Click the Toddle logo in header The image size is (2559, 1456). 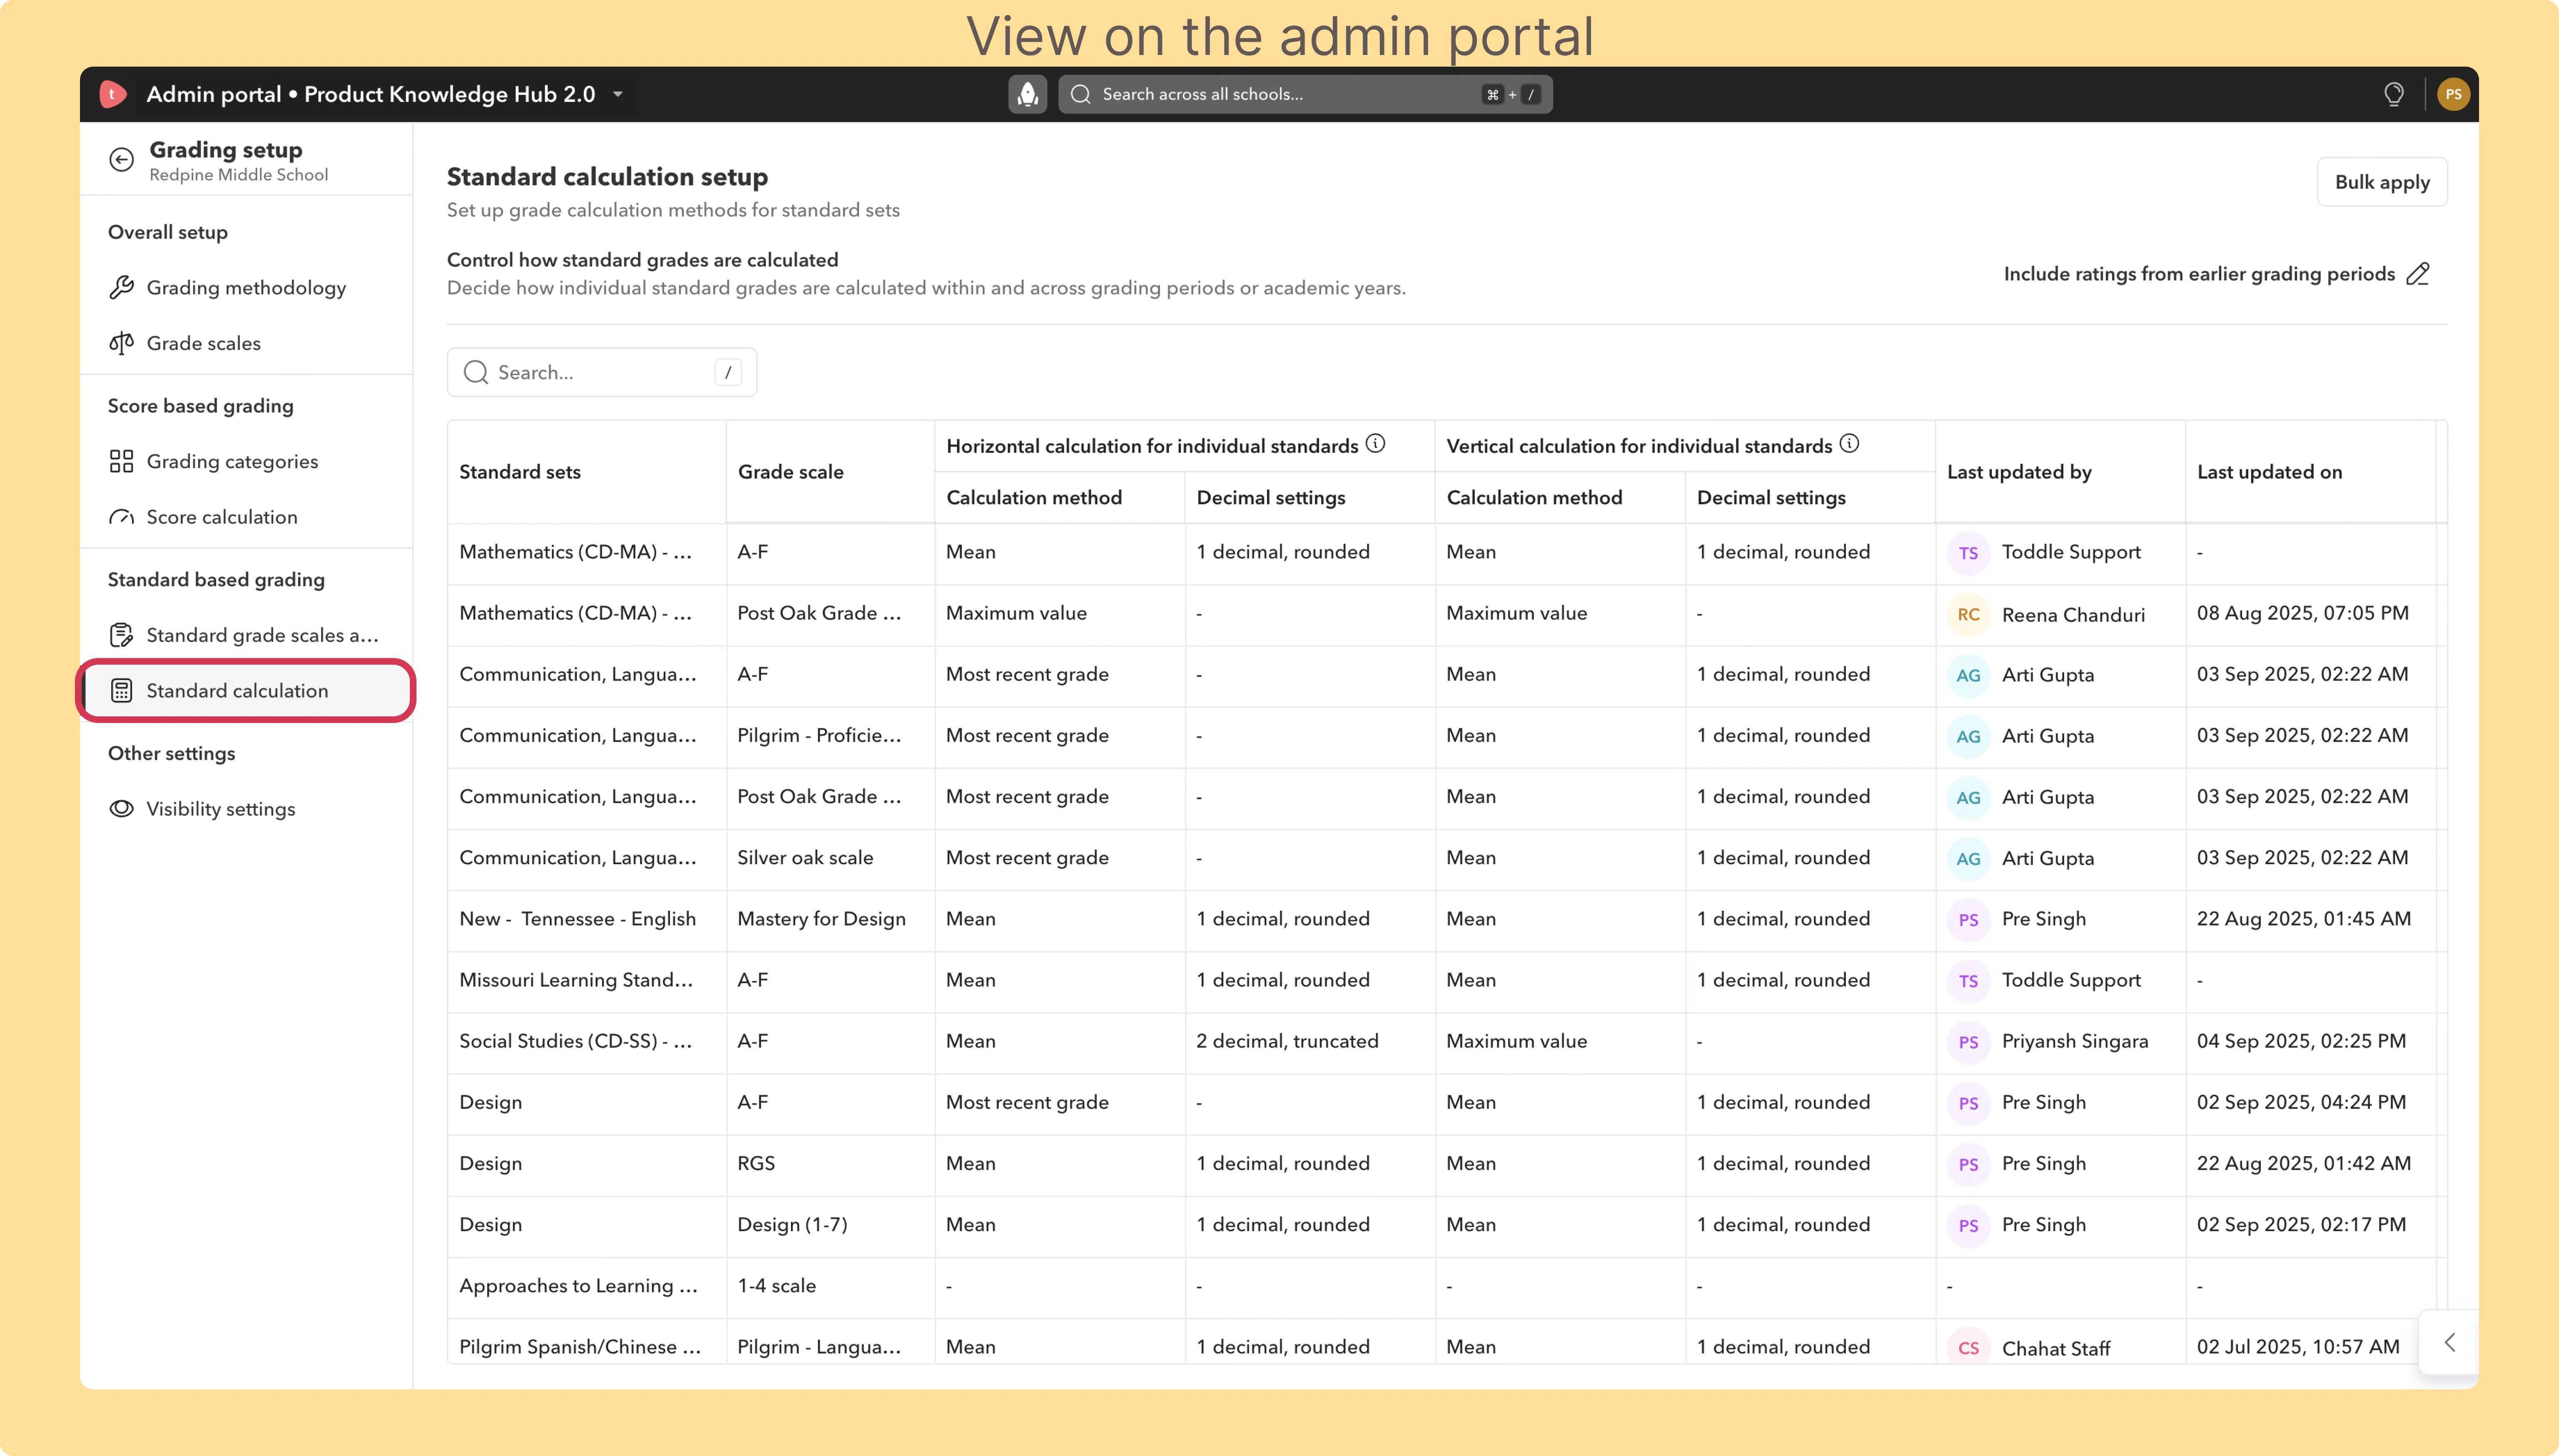[x=113, y=94]
